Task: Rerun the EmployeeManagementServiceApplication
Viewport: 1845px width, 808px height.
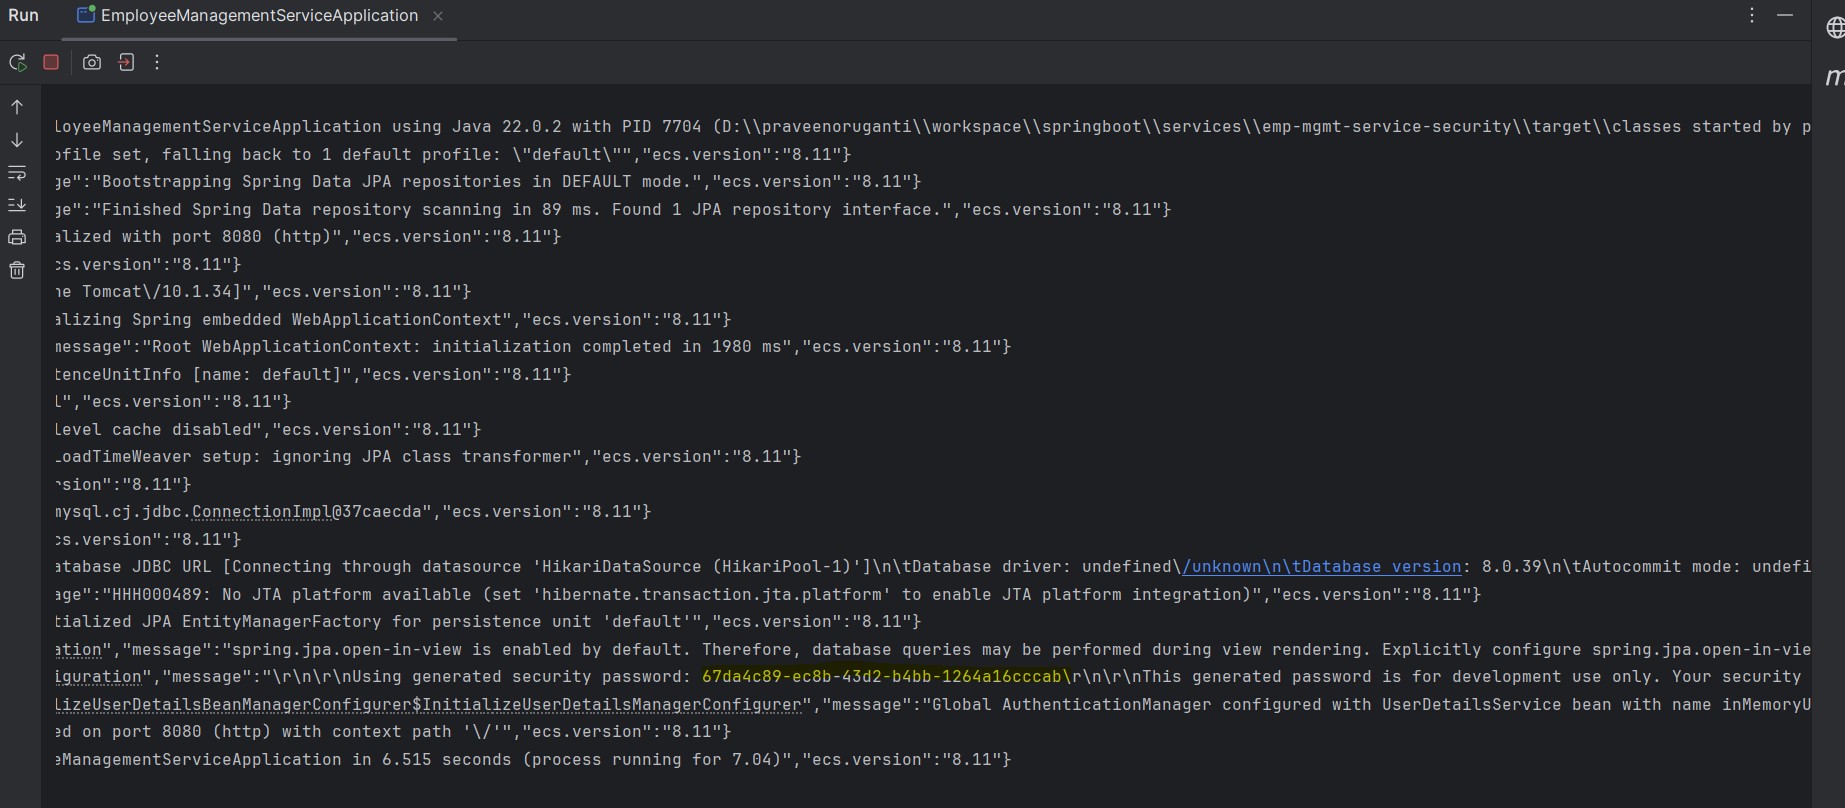Action: click(x=17, y=62)
